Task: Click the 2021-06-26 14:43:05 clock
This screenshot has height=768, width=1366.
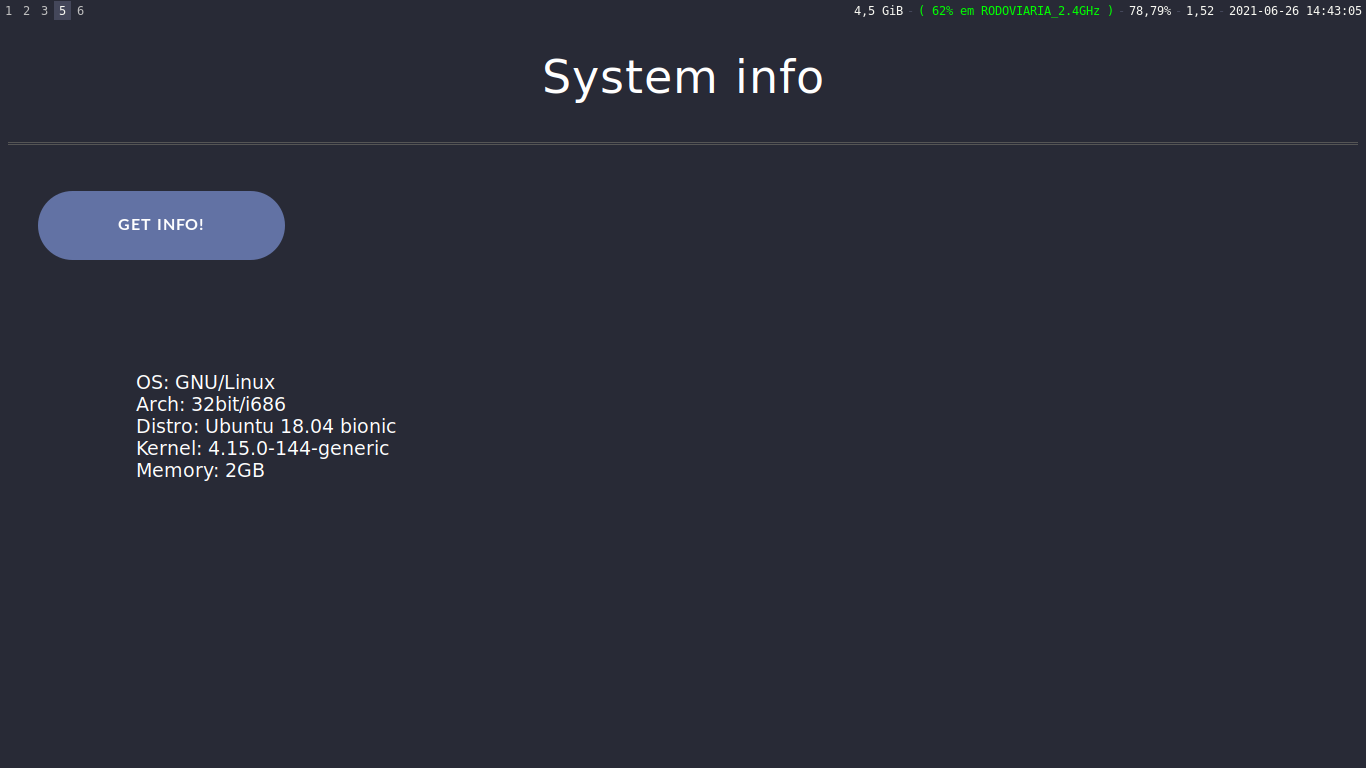Action: (1295, 11)
